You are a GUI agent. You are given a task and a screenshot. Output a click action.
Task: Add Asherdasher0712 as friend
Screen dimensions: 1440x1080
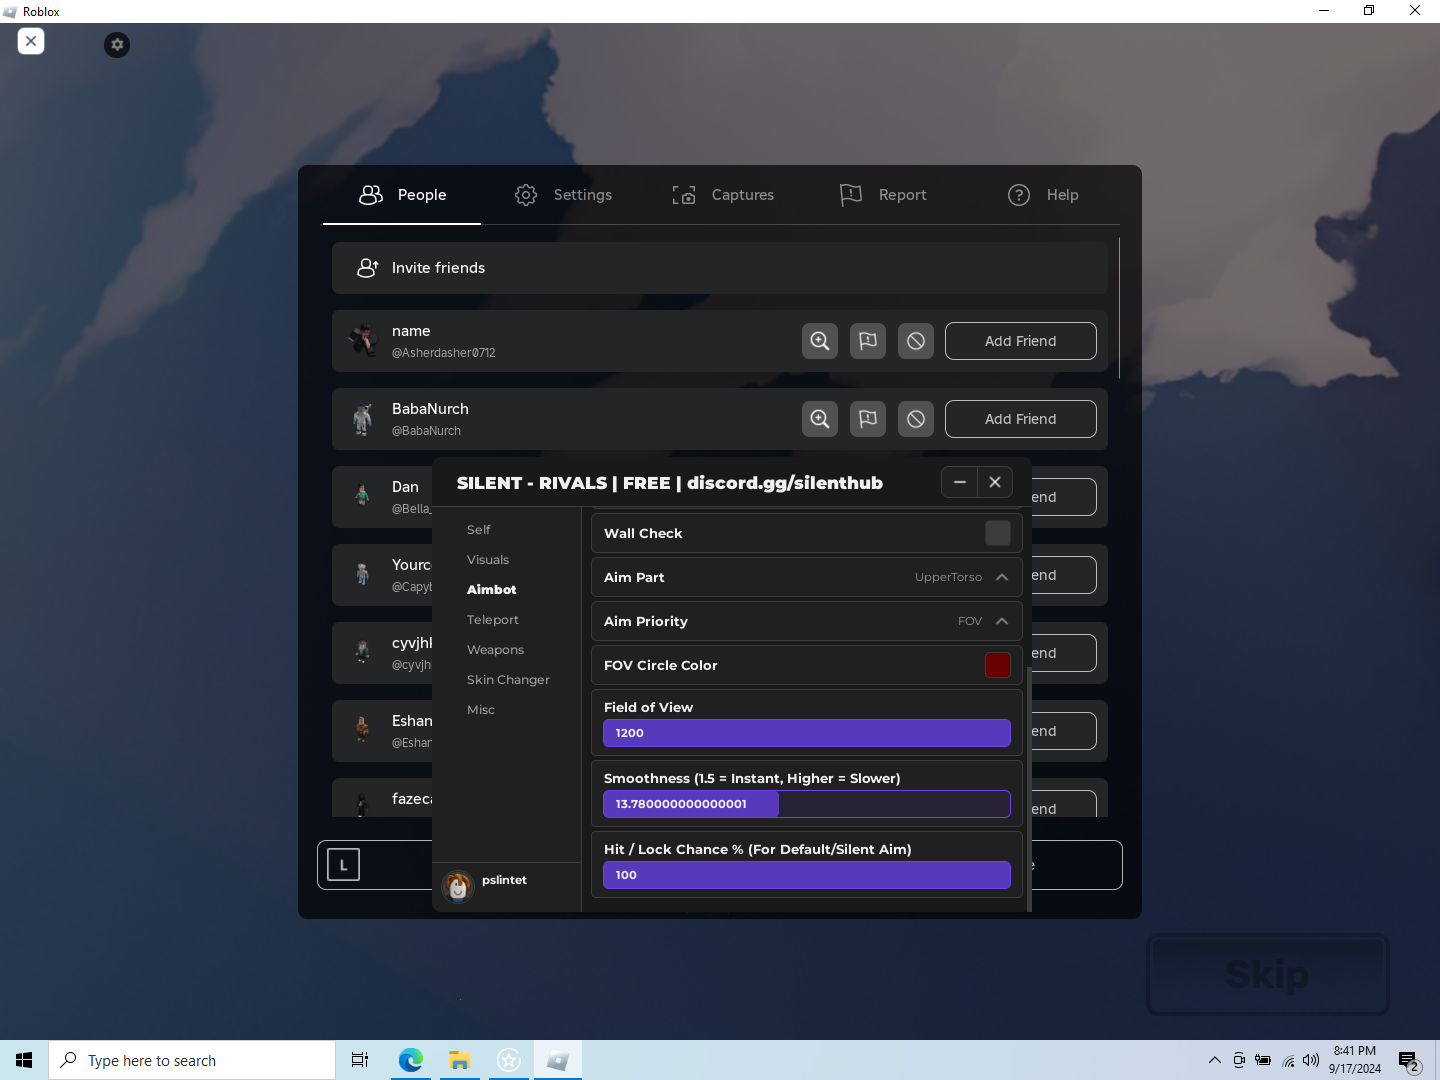coord(1021,341)
